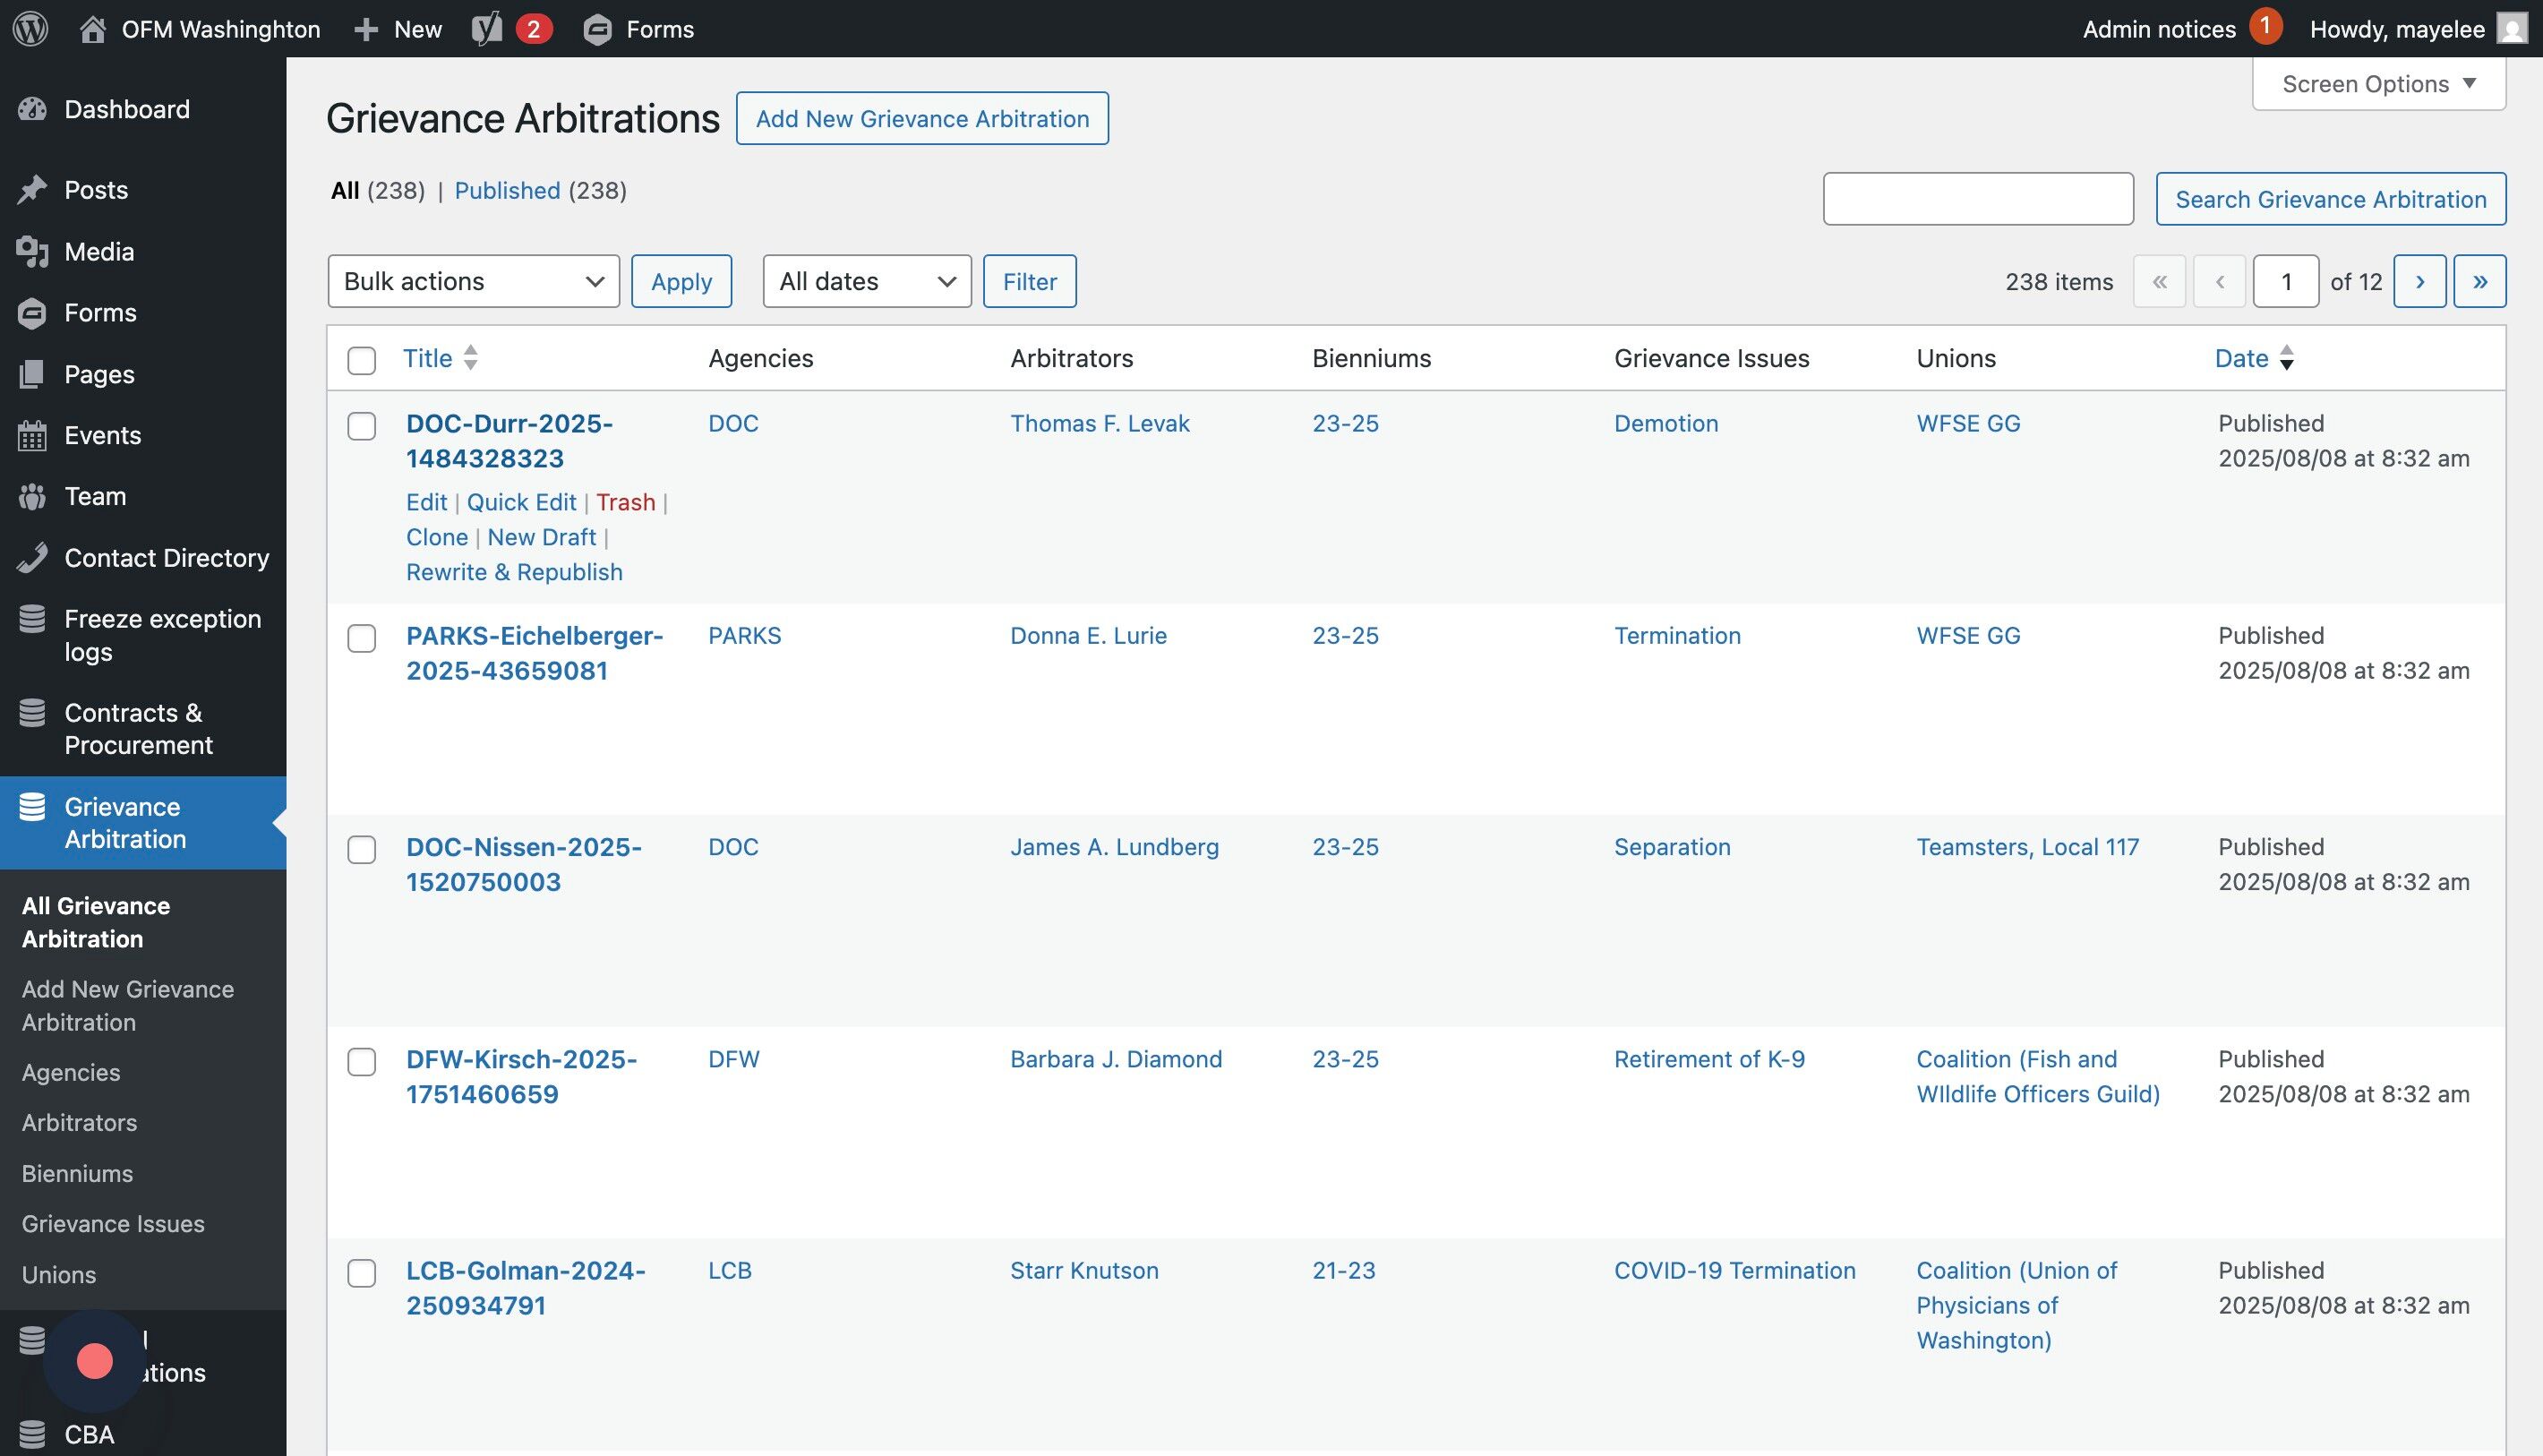This screenshot has width=2543, height=1456.
Task: Open the Media library icon
Action: [32, 252]
